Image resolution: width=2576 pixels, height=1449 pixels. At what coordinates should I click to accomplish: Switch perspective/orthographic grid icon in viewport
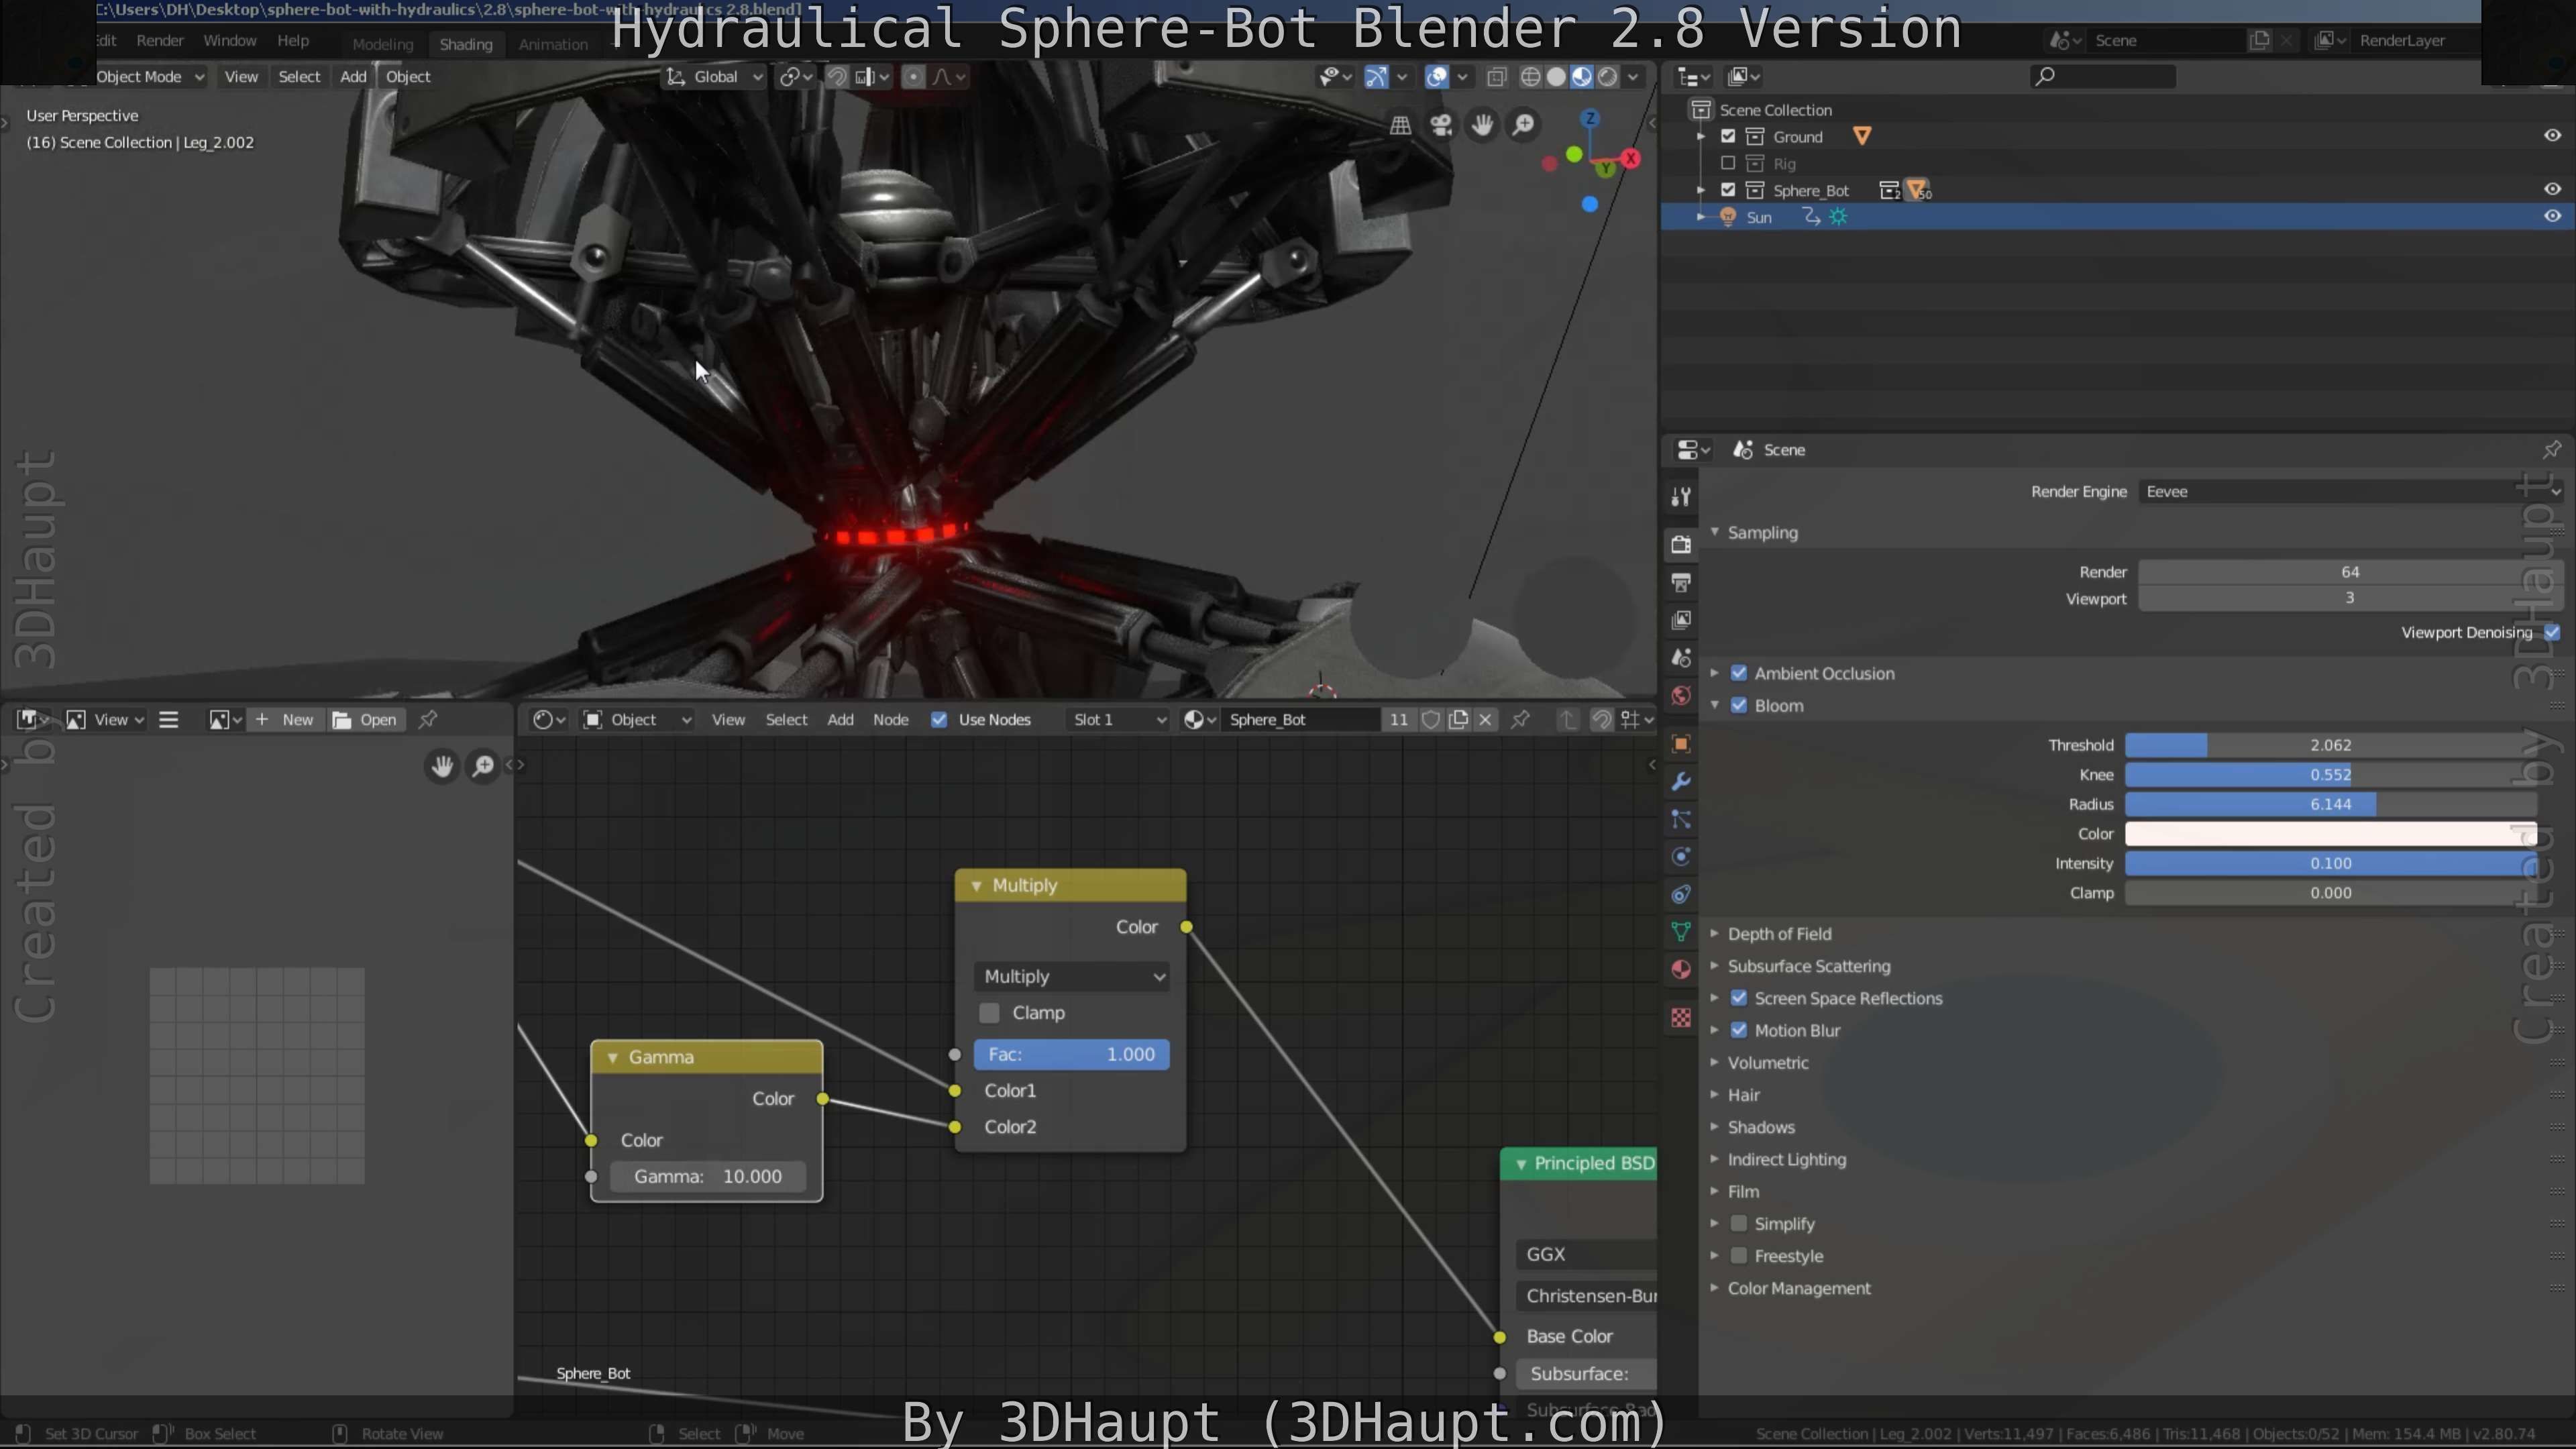(x=1400, y=125)
